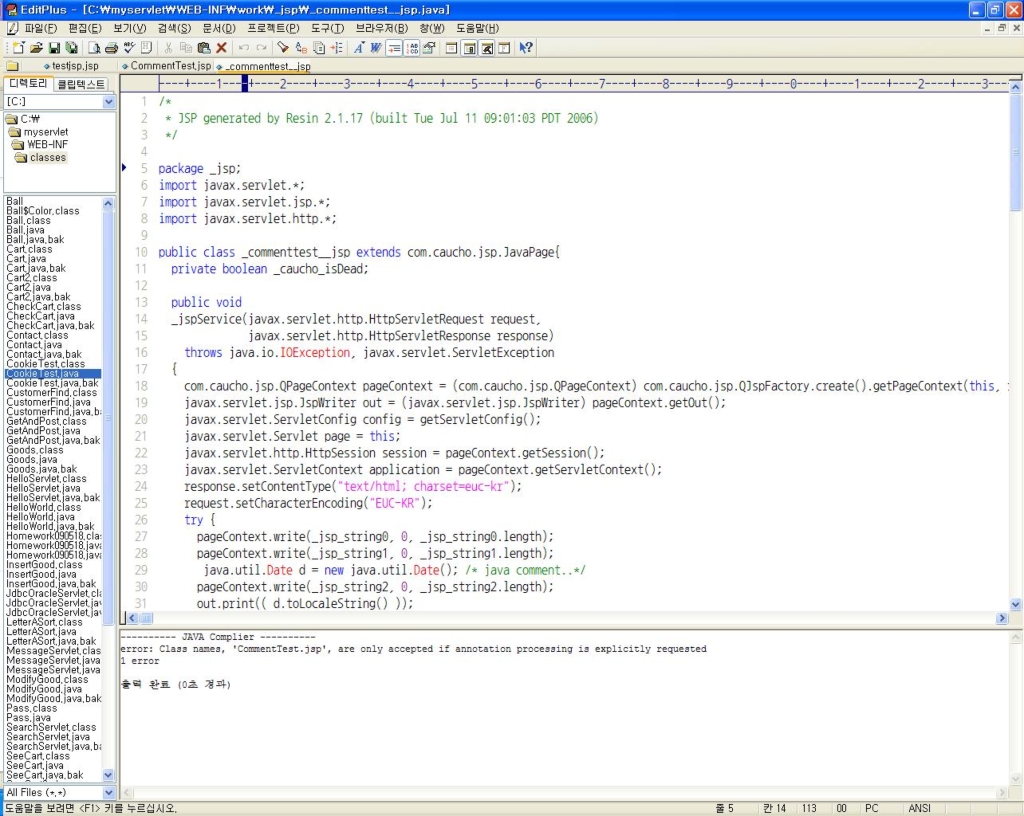Open Print Preview from the toolbar
Screen dimensions: 1024x816
[x=94, y=48]
